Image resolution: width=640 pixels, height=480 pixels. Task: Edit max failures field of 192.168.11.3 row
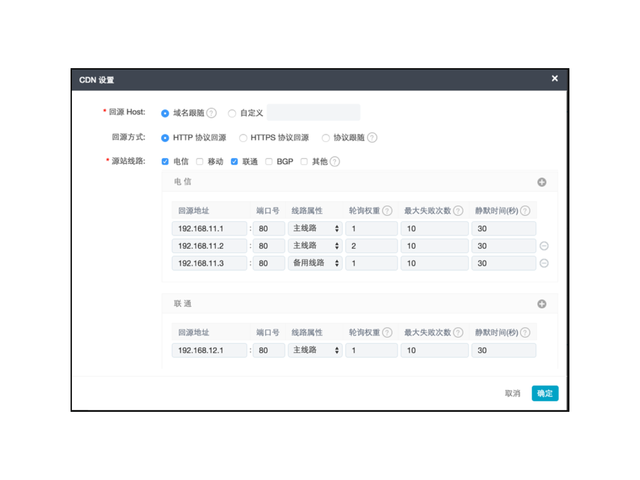[435, 263]
